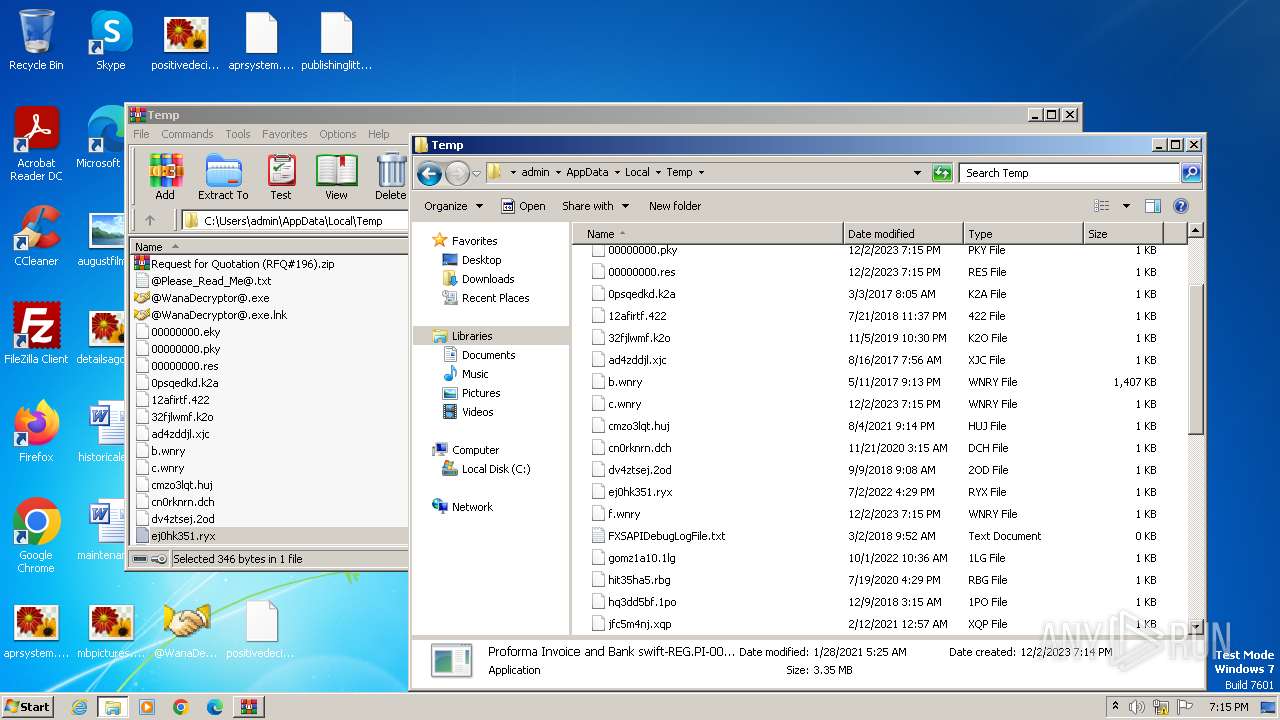Click Chrome icon in taskbar

[x=180, y=707]
